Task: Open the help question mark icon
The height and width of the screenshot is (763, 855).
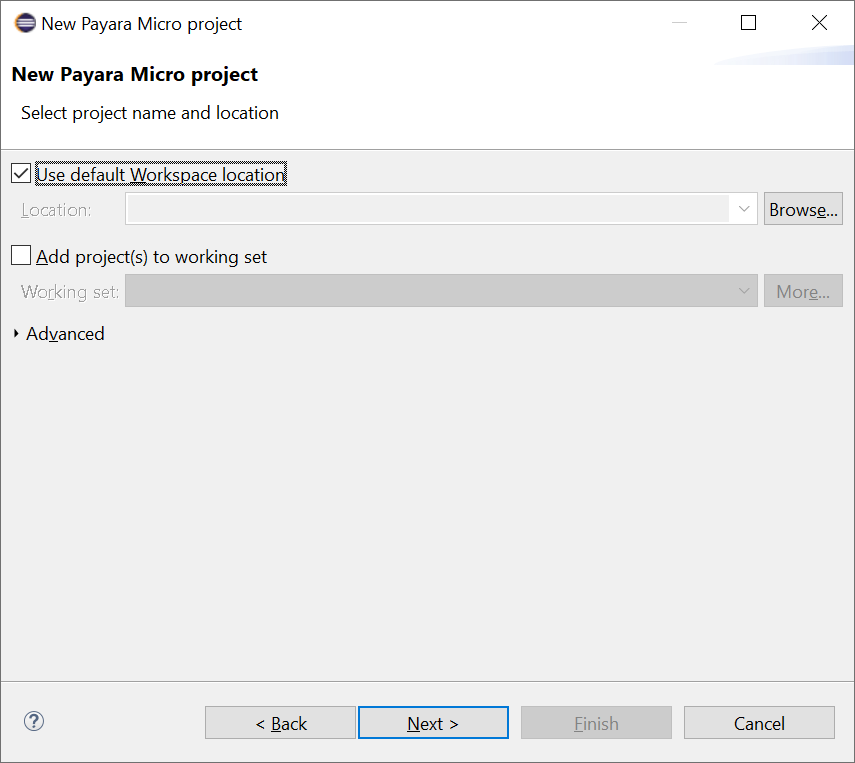Action: [x=34, y=721]
